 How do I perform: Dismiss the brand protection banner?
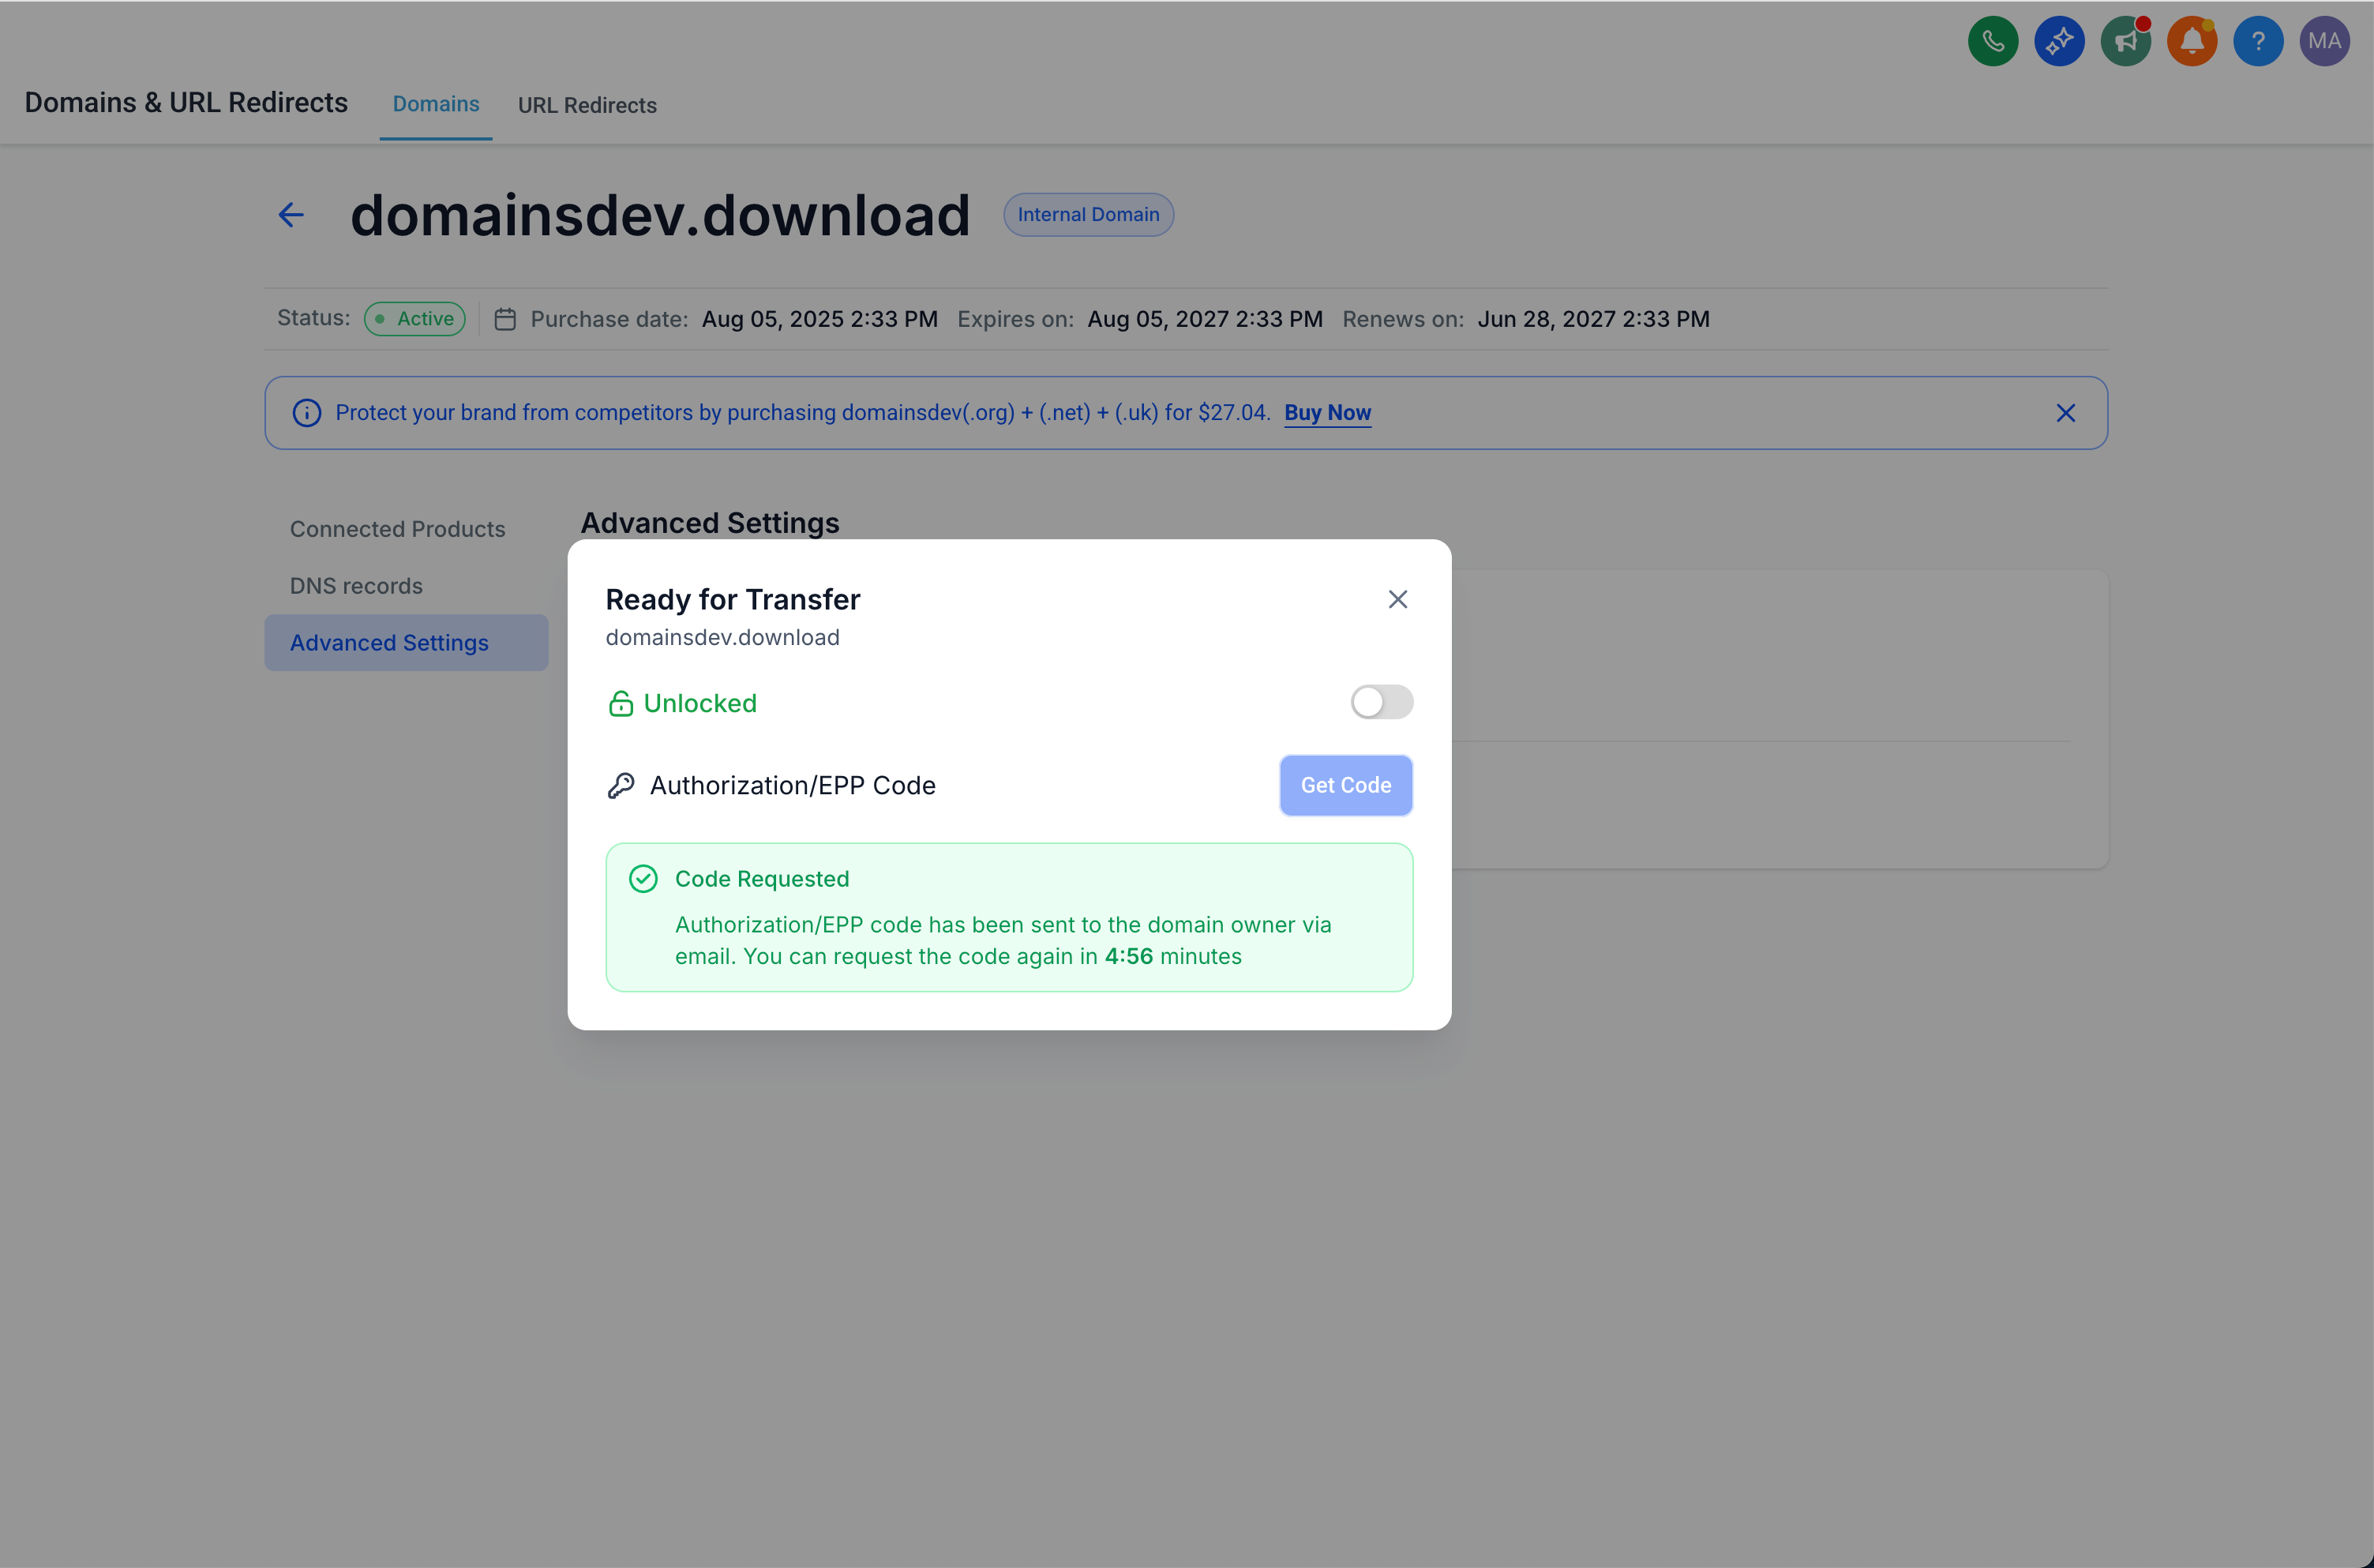(x=2065, y=413)
